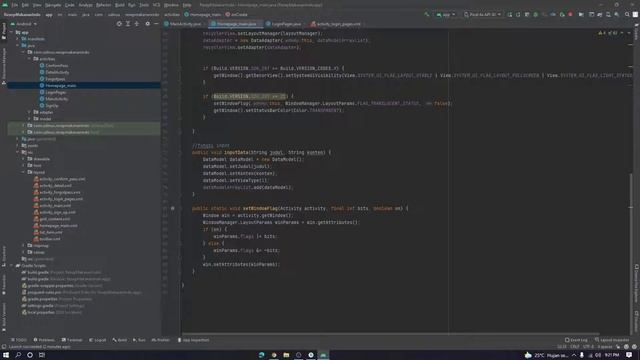Open the Build tool window button
The height and width of the screenshot is (360, 640).
120,340
